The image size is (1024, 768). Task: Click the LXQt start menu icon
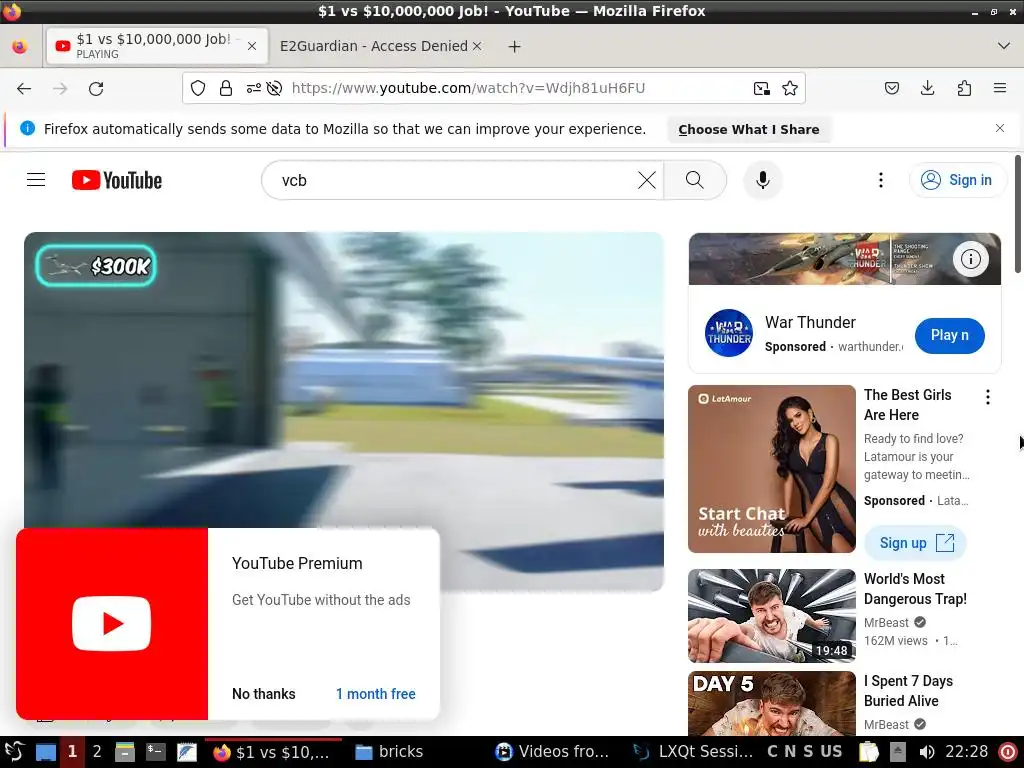tap(14, 752)
